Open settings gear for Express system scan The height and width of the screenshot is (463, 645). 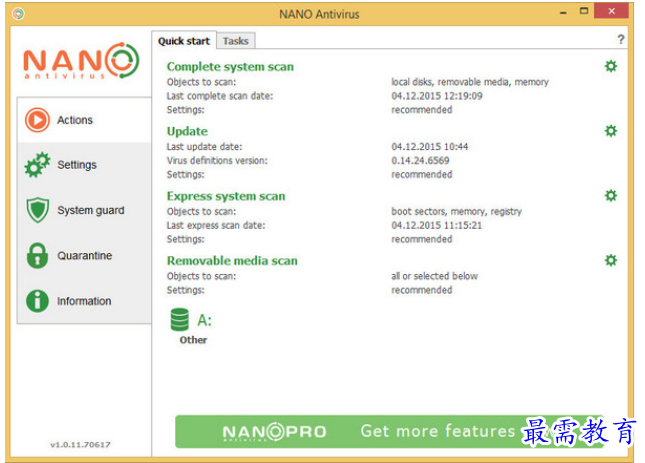(611, 195)
